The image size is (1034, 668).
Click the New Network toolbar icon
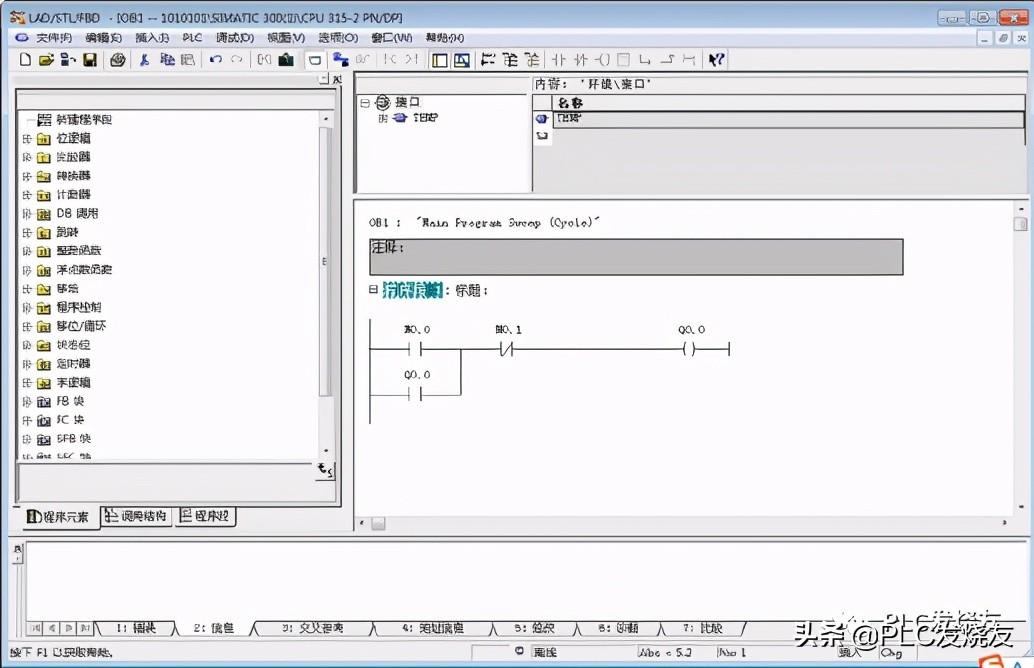click(488, 60)
